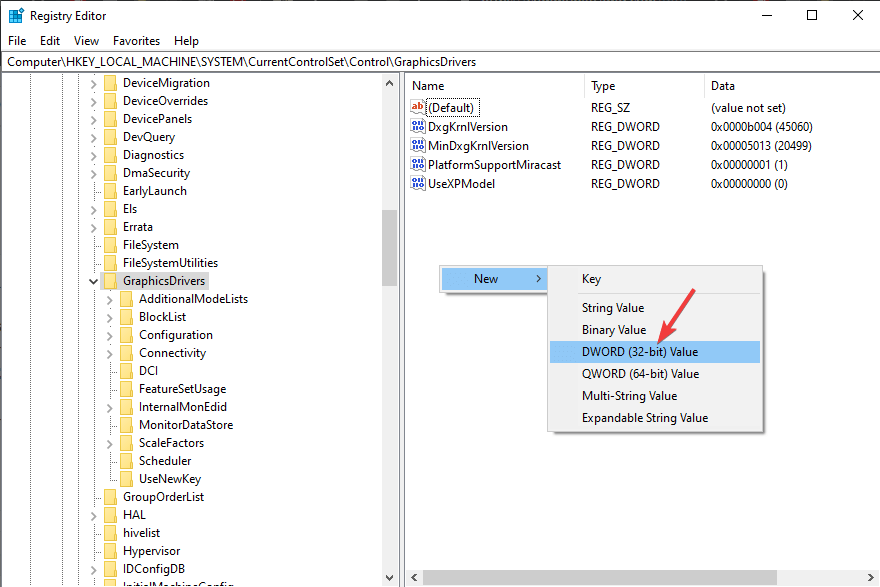Choose Multi-String Value in New submenu
The image size is (880, 587).
[x=654, y=396]
